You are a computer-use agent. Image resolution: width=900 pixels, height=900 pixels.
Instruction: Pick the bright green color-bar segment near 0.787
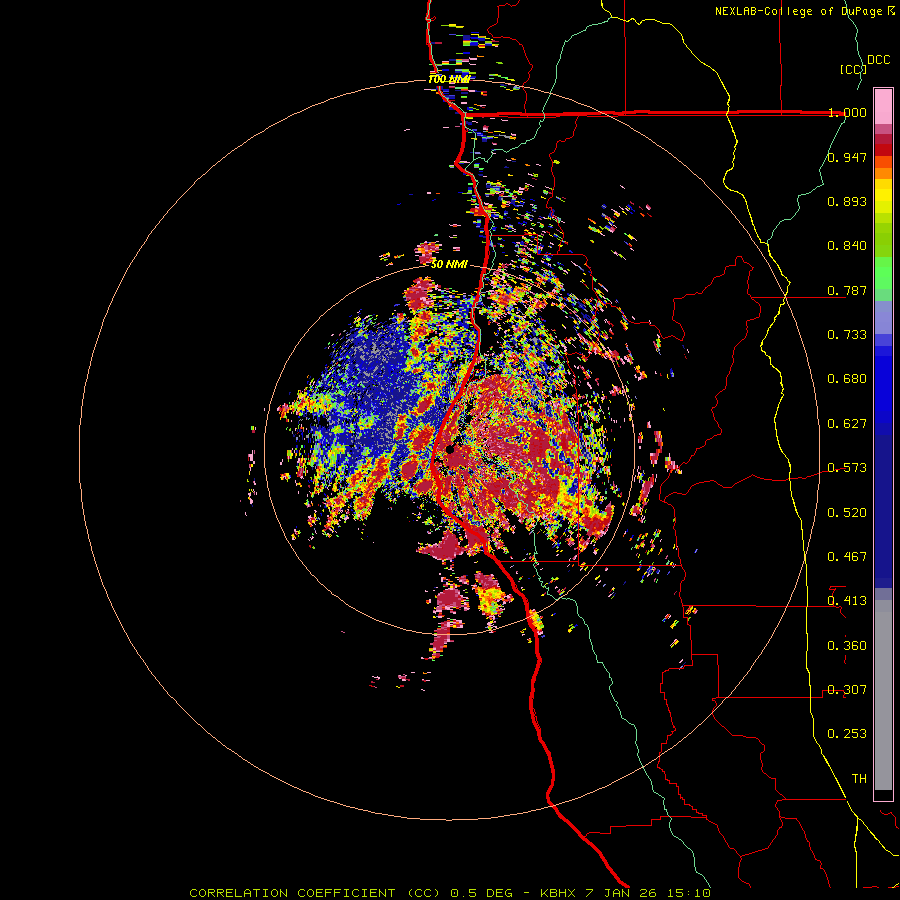coord(883,273)
